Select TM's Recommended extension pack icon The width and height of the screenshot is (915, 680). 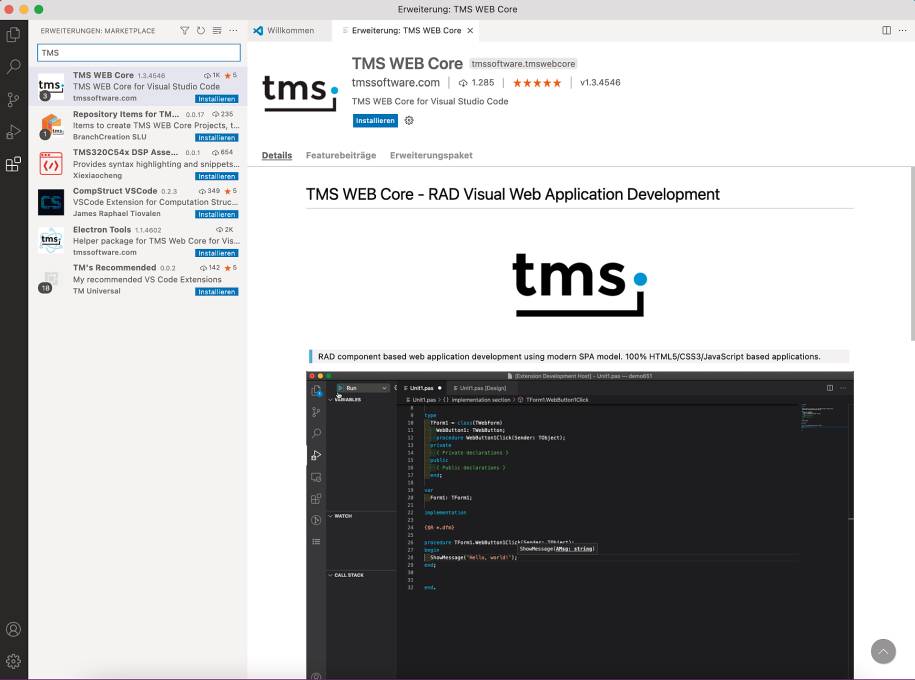(x=51, y=280)
